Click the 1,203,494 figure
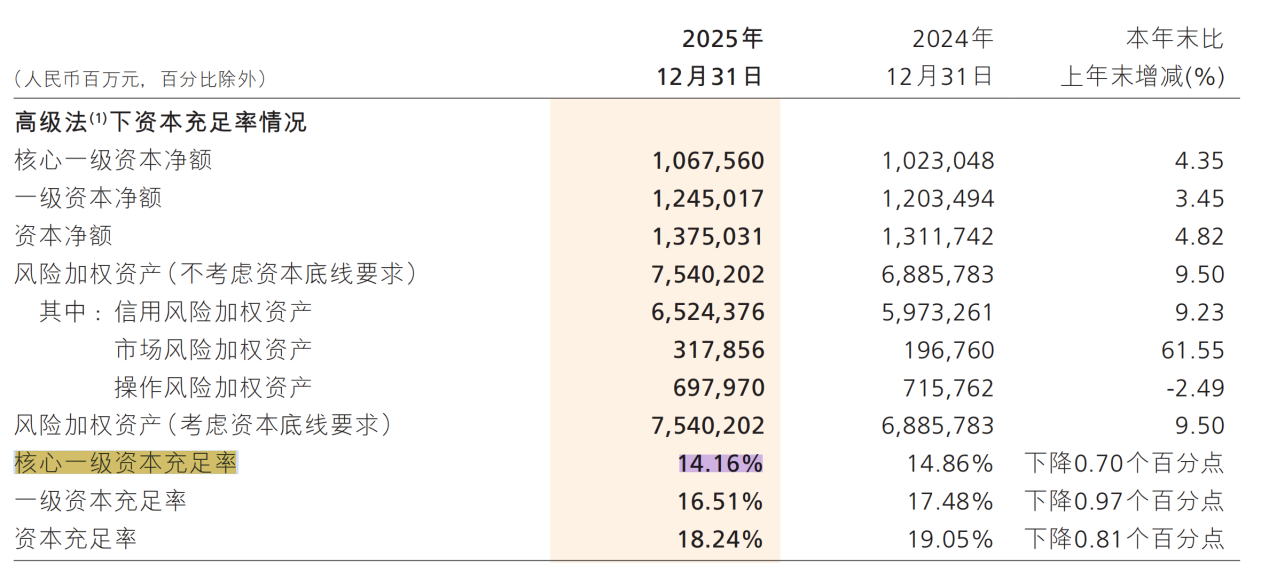The height and width of the screenshot is (563, 1269). point(938,199)
